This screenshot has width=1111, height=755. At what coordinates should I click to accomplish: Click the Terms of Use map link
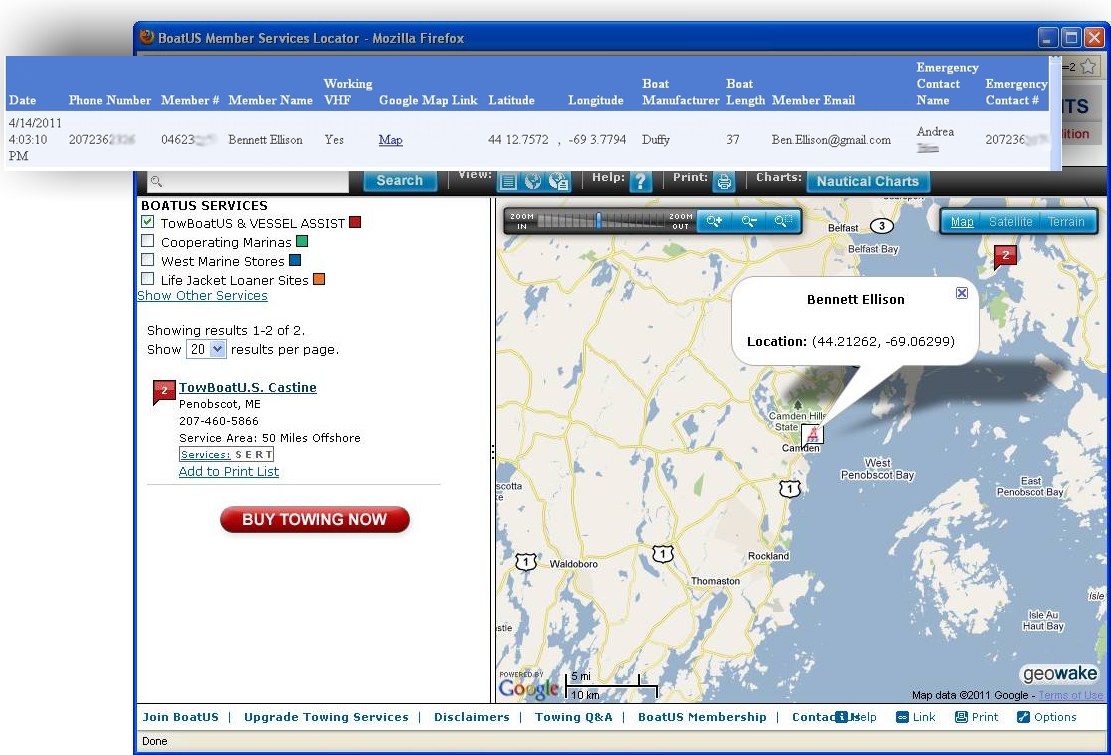[x=1071, y=696]
